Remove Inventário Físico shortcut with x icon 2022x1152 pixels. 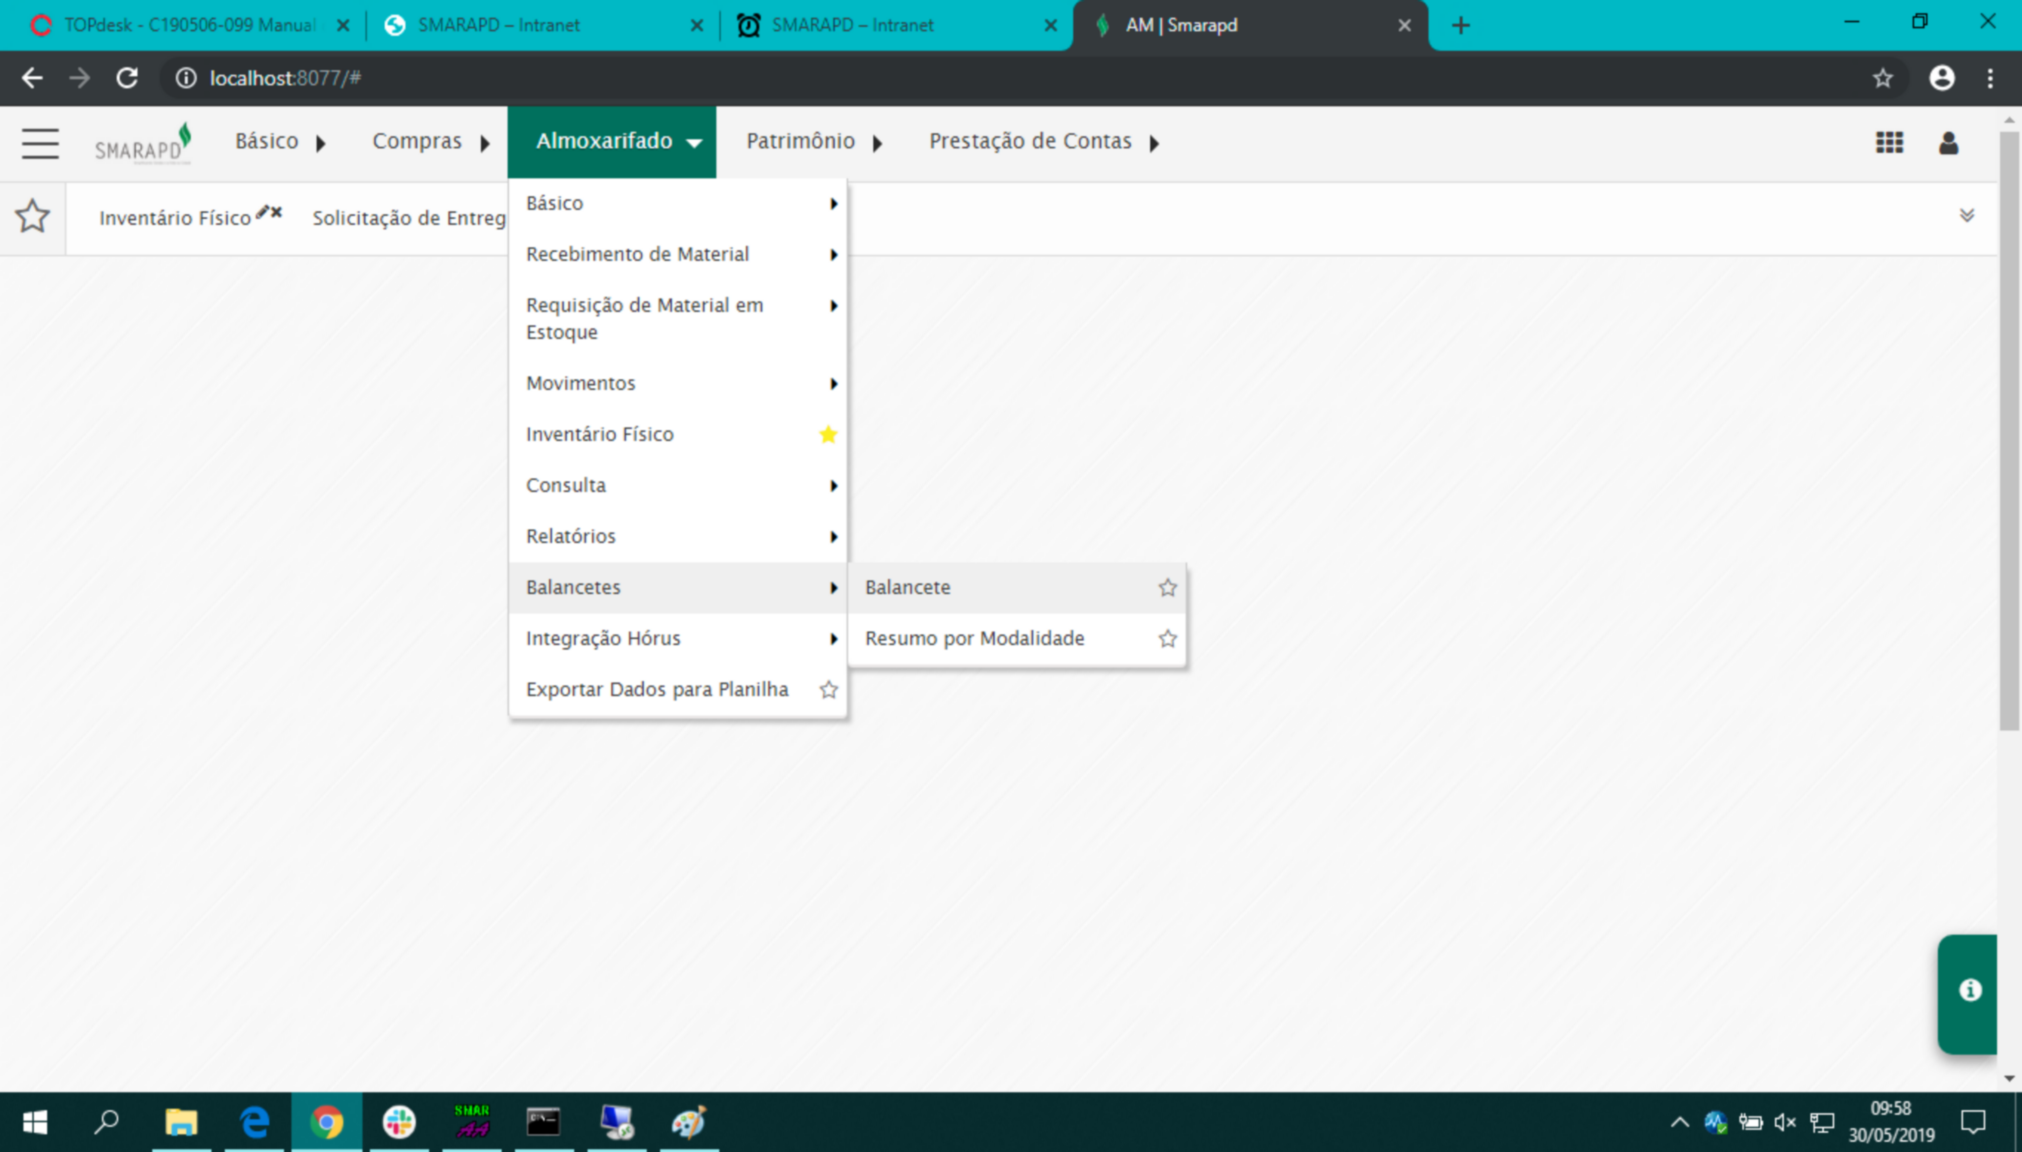[x=276, y=211]
